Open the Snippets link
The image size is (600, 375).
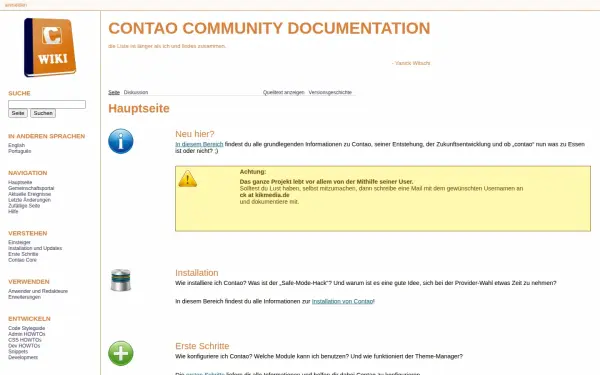[18, 351]
